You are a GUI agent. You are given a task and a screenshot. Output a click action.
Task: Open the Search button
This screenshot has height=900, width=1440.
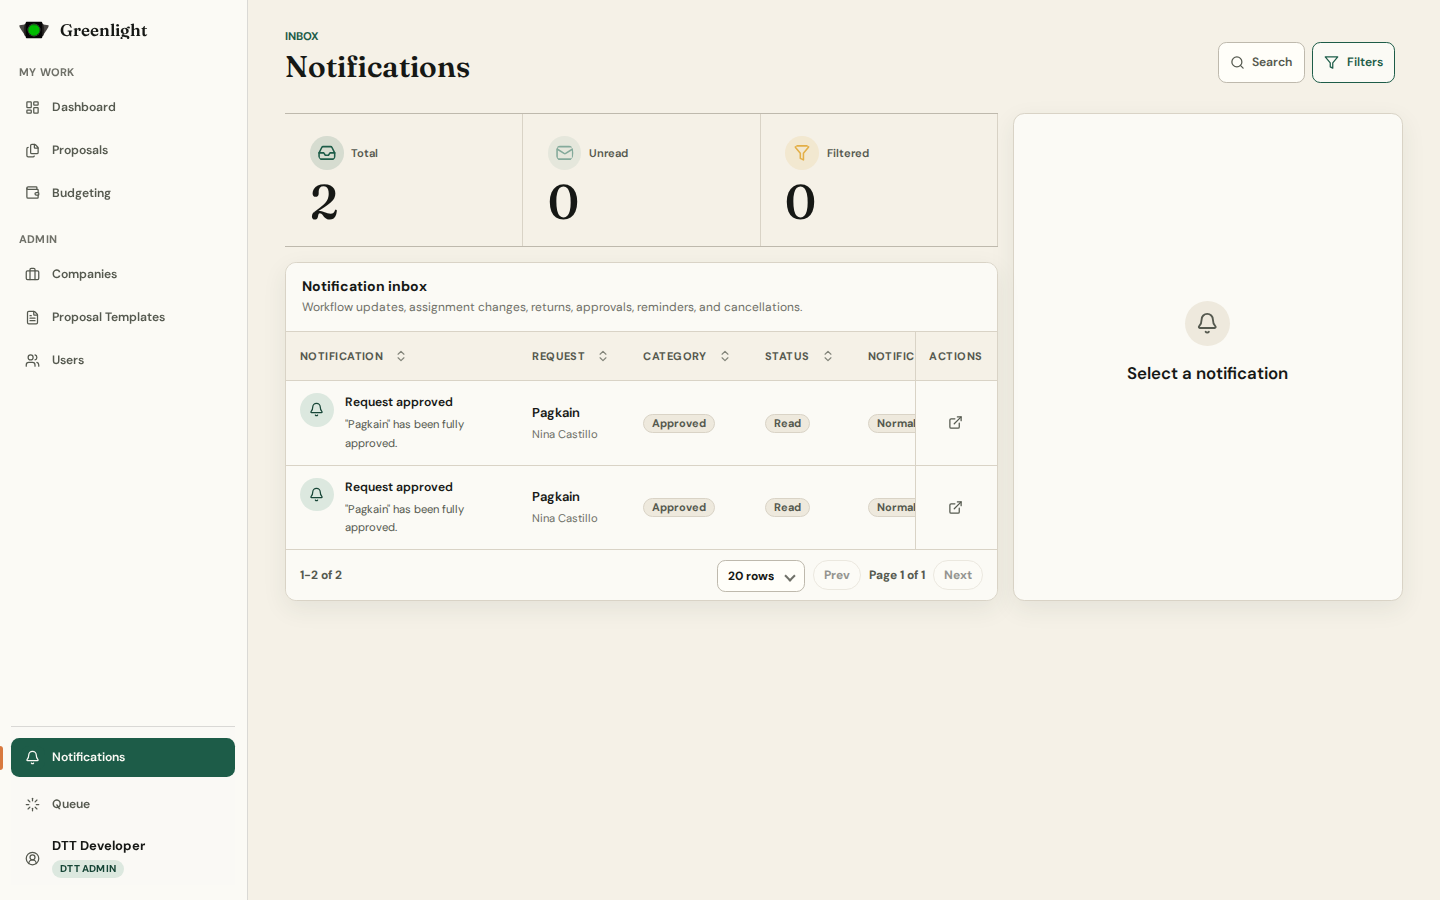pos(1261,62)
